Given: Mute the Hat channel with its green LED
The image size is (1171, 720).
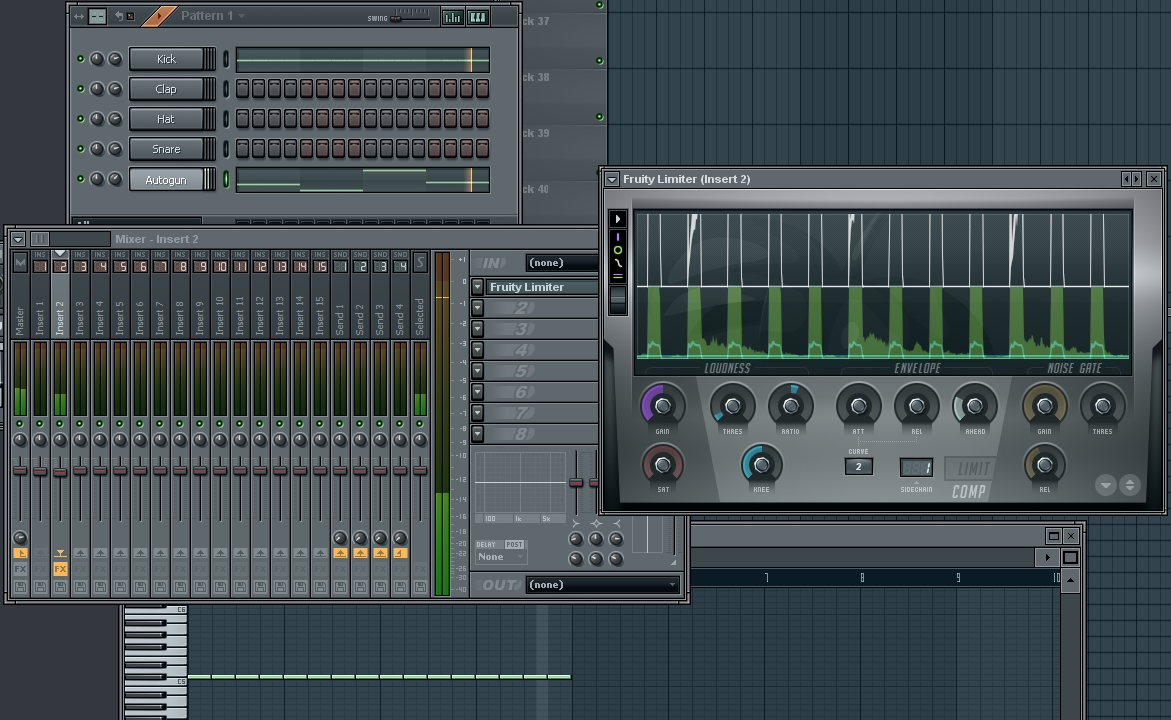Looking at the screenshot, I should point(80,118).
